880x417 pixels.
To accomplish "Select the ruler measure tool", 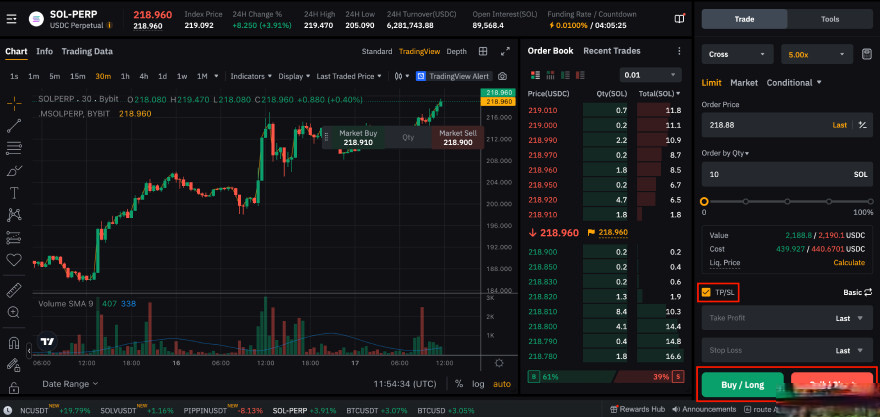I will tap(14, 290).
